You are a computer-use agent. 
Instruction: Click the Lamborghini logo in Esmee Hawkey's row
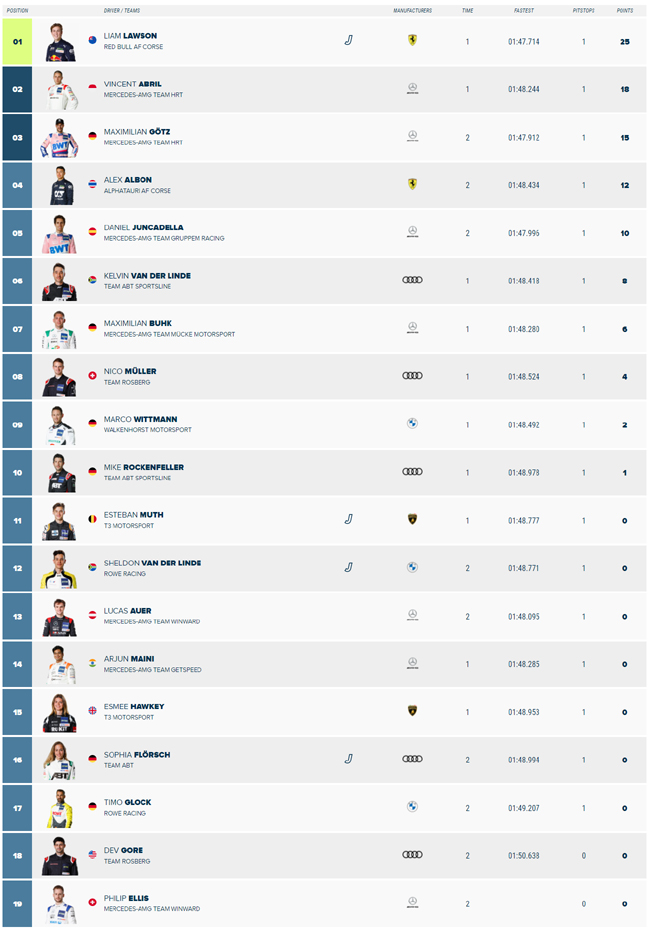[x=412, y=711]
